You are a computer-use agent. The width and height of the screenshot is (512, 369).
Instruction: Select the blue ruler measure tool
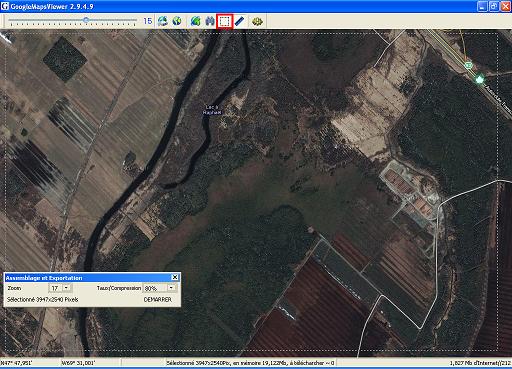(x=240, y=21)
